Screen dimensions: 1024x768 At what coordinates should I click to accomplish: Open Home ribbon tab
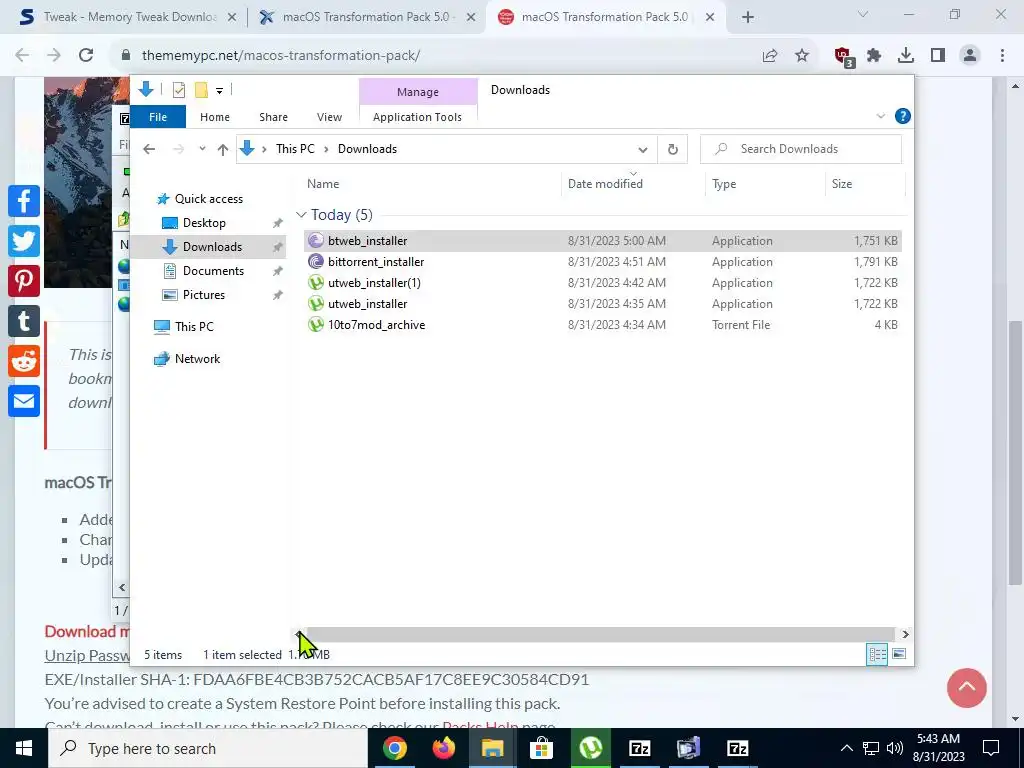click(x=215, y=117)
